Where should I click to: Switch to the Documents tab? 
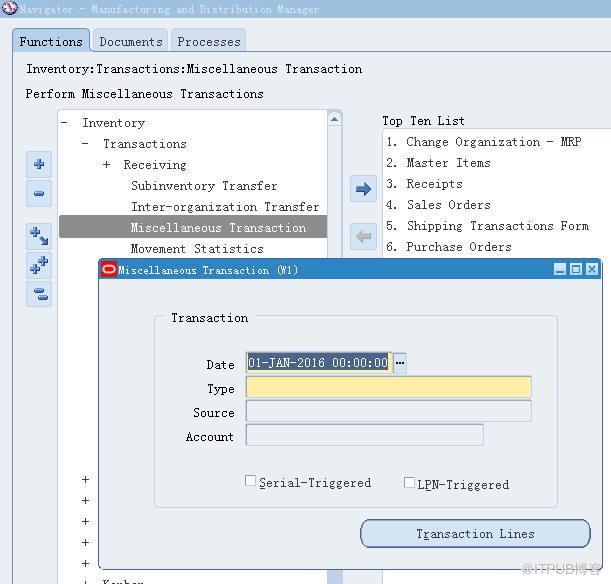[131, 41]
